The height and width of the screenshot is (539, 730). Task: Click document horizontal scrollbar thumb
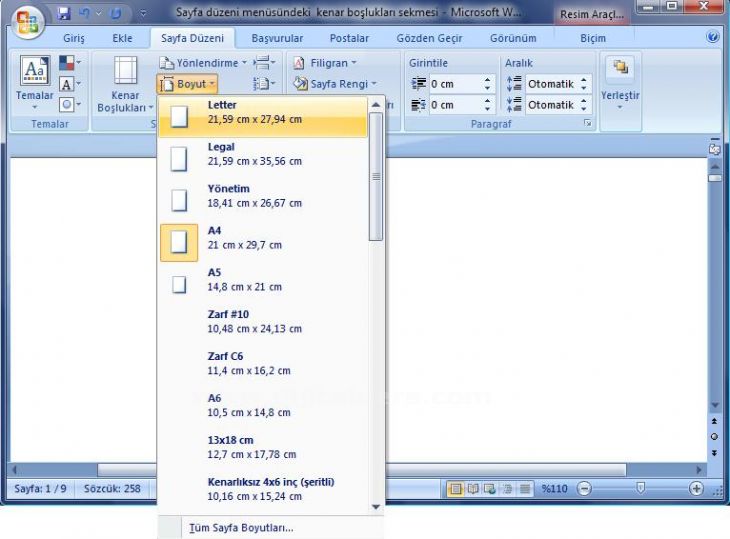click(361, 470)
